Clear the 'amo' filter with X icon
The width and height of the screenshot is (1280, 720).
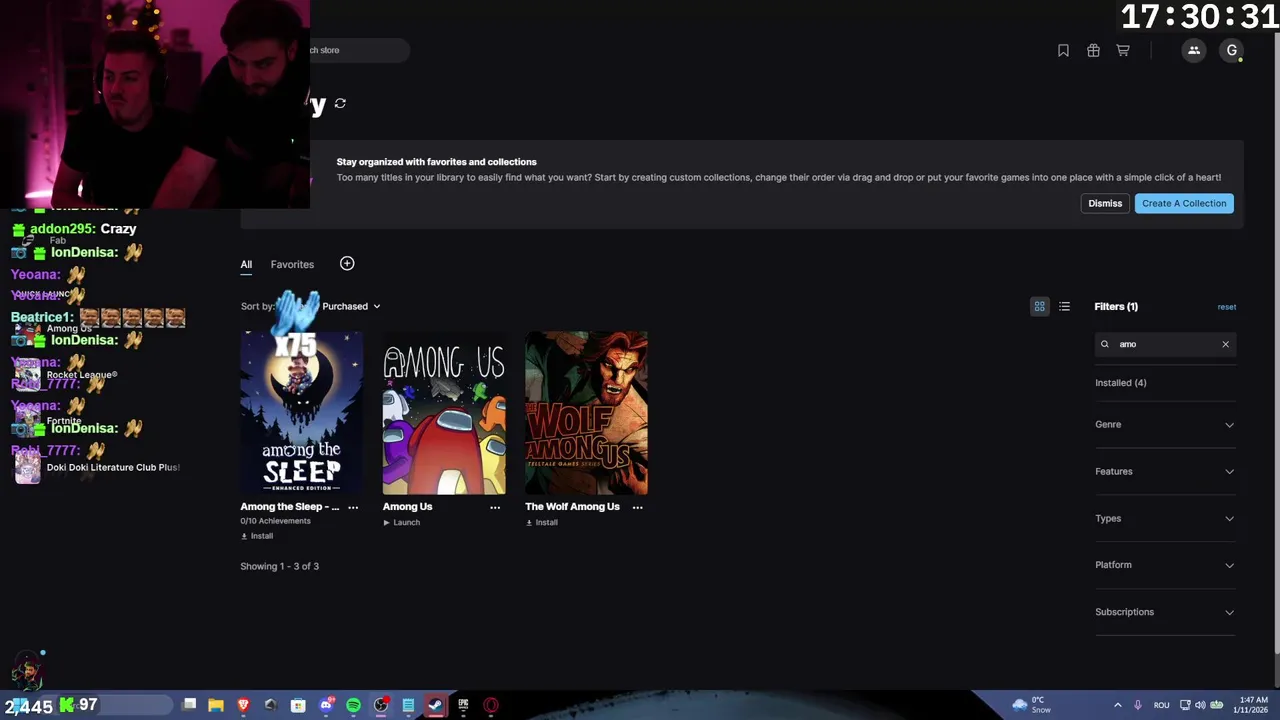pyautogui.click(x=1225, y=344)
